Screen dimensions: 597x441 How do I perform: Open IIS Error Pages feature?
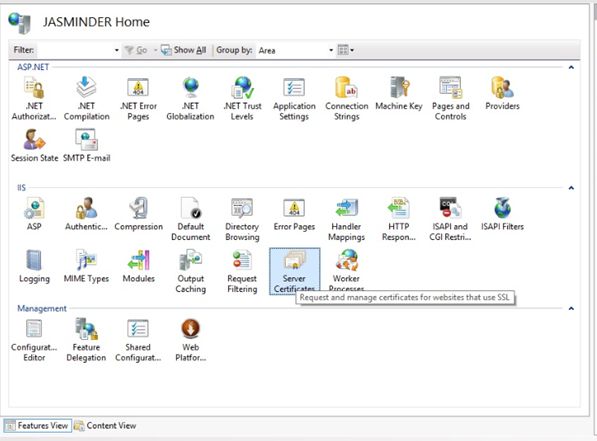[x=294, y=214]
